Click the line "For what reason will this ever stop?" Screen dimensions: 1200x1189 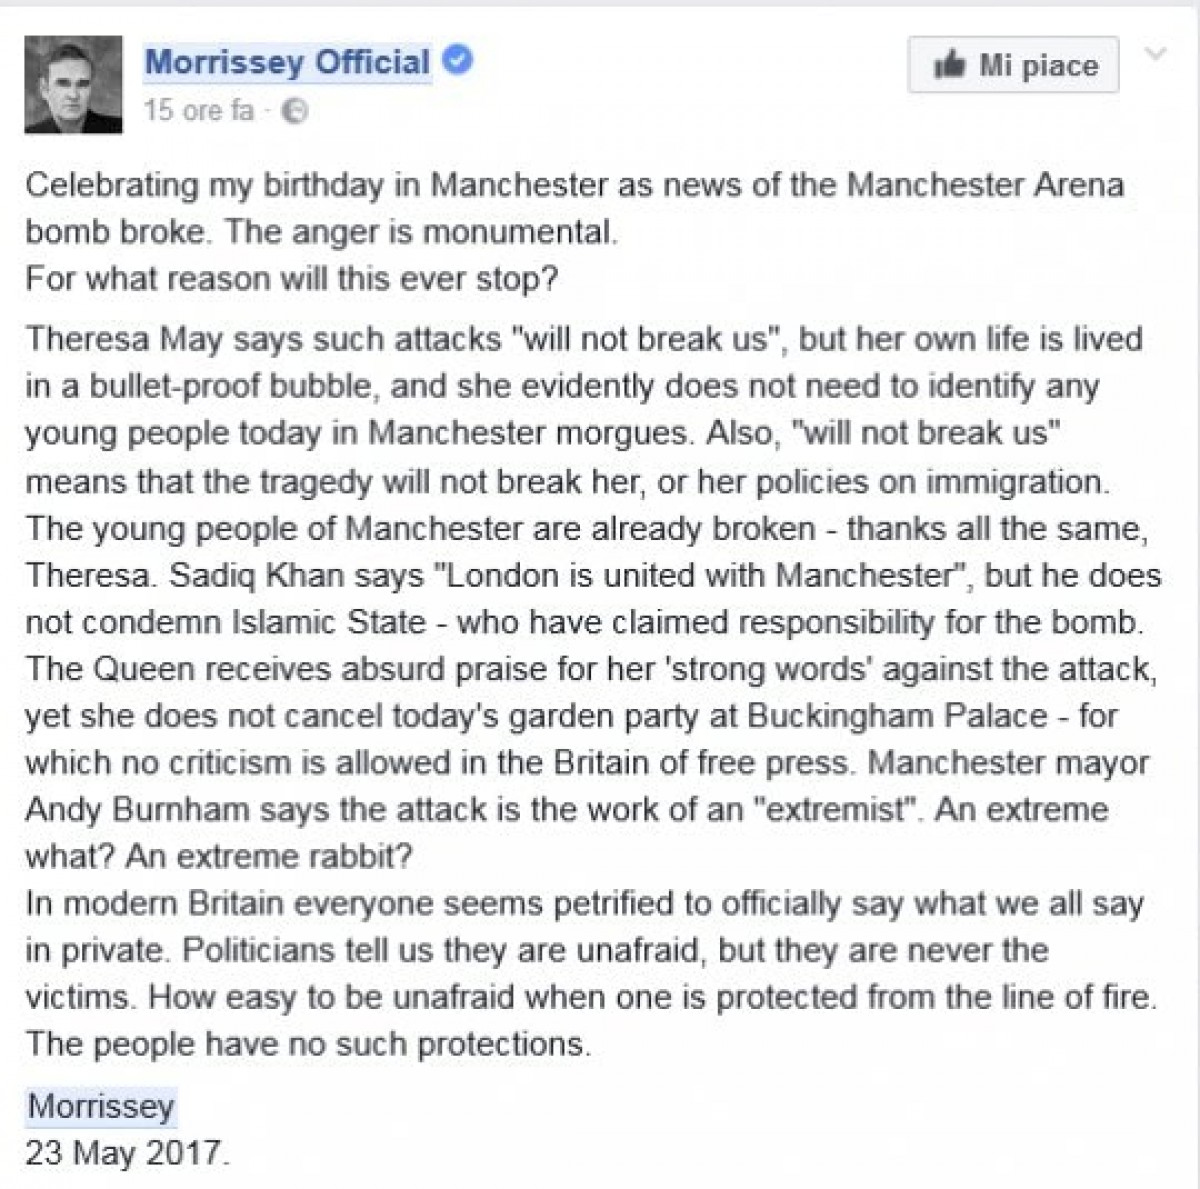pyautogui.click(x=290, y=278)
